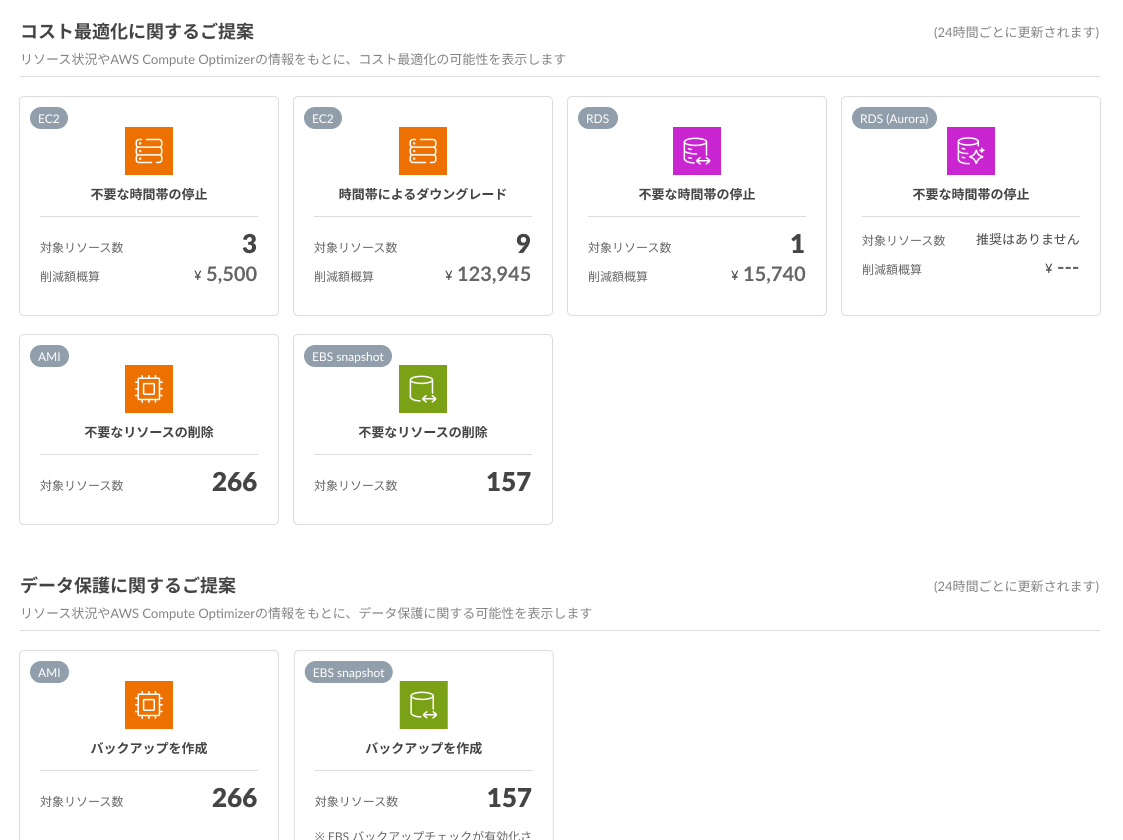Viewport: 1123px width, 840px height.
Task: Click the resource count 3 in EC2 stop card
Action: [x=249, y=244]
